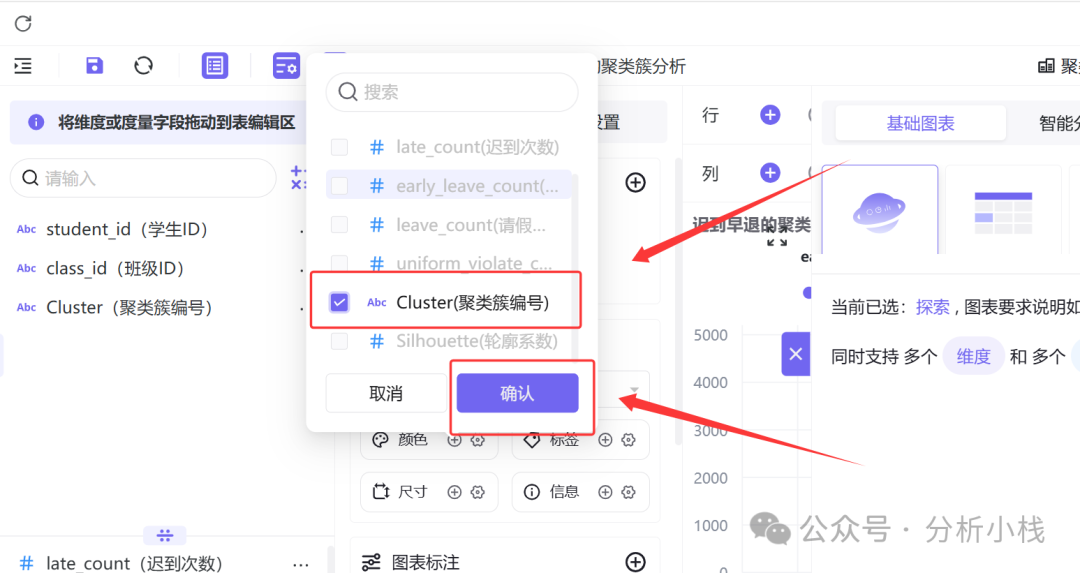Collapse the left sidebar menu icon

pos(23,66)
